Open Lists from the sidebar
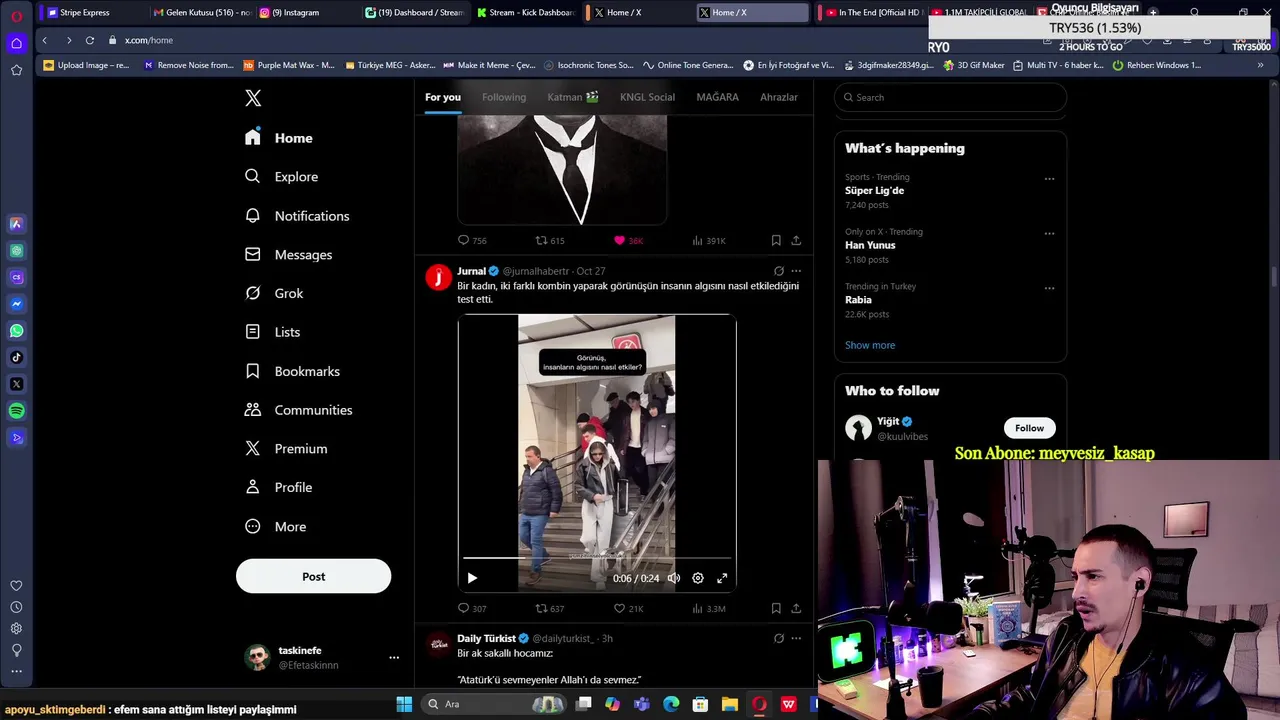The height and width of the screenshot is (720, 1280). tap(273, 332)
